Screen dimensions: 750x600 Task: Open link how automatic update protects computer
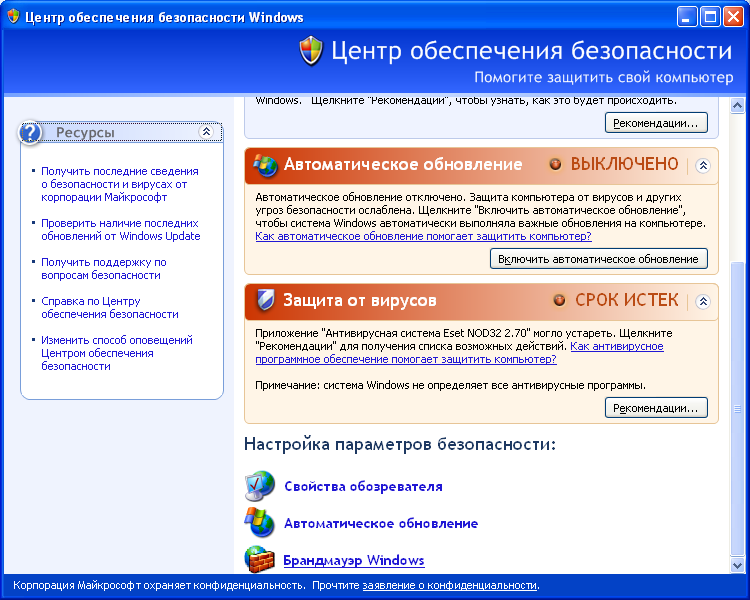pos(423,236)
